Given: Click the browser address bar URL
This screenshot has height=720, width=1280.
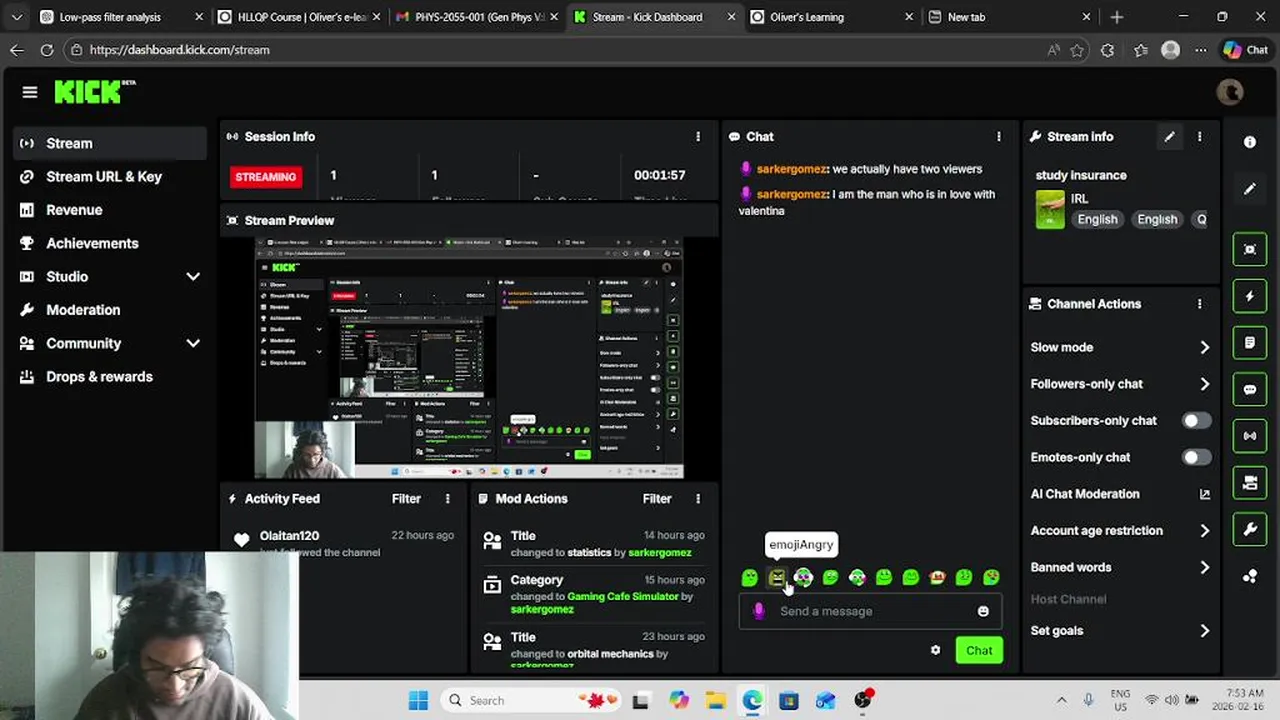Looking at the screenshot, I should pos(179,50).
